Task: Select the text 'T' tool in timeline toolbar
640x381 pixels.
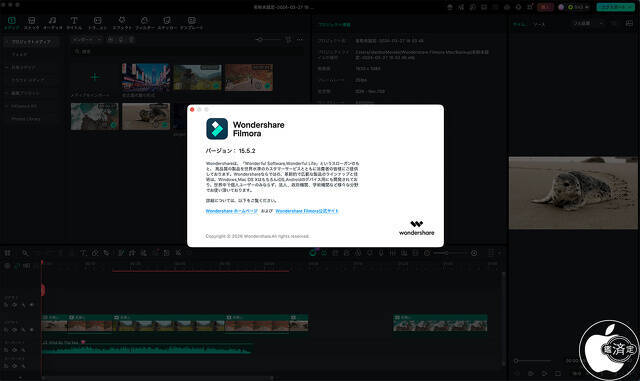Action: click(83, 253)
